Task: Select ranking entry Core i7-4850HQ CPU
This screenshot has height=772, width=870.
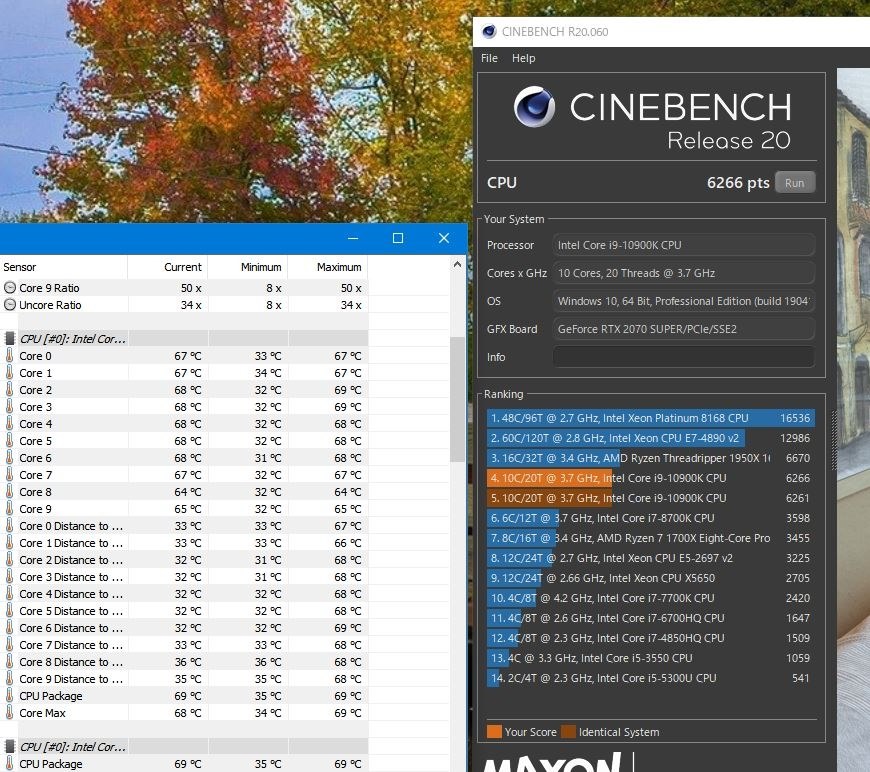Action: tap(651, 638)
